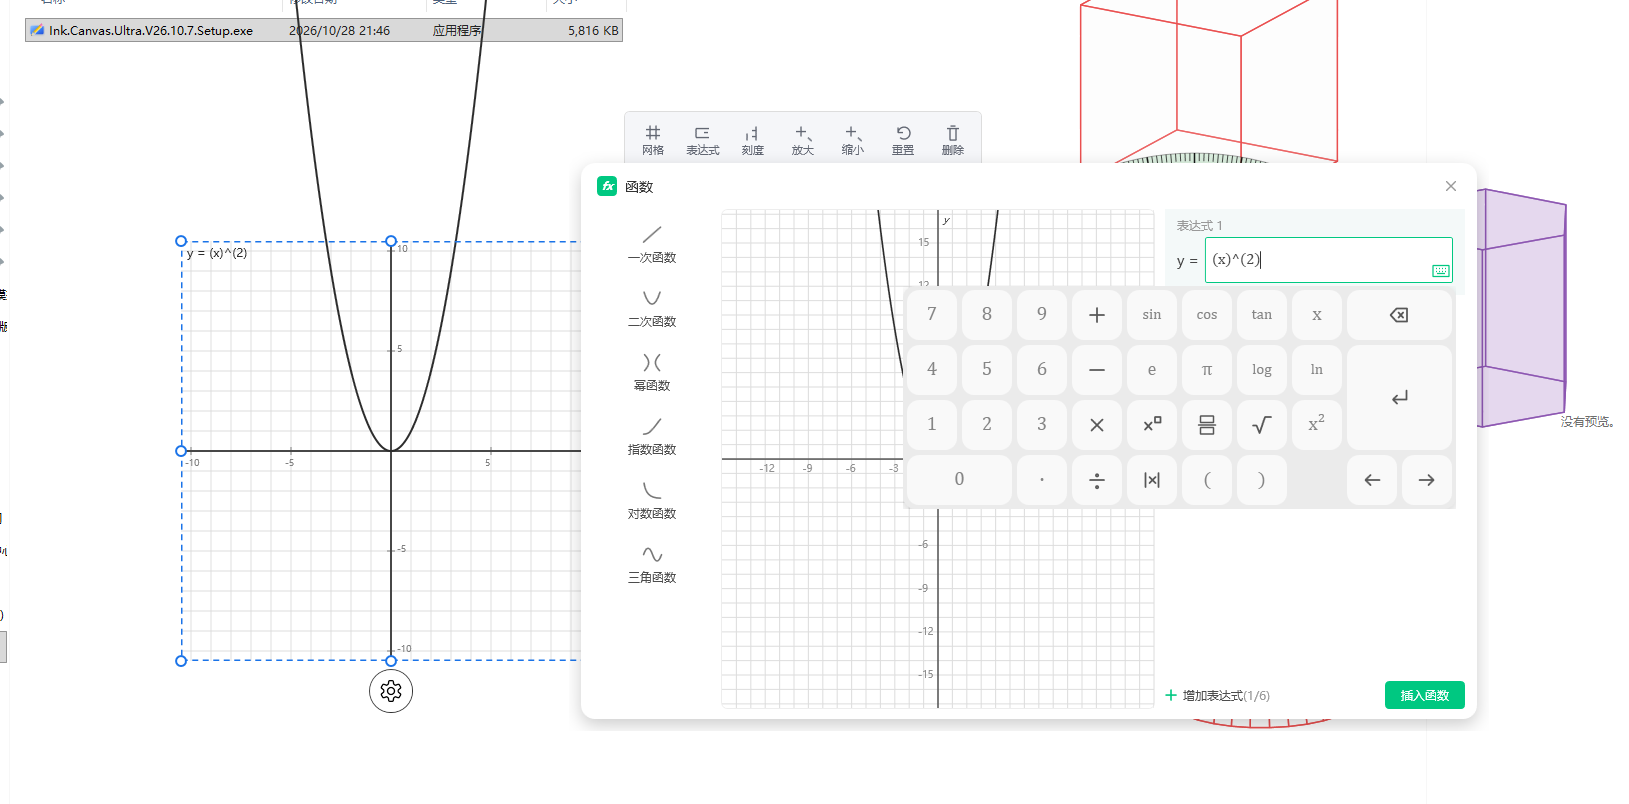
Task: Toggle the 网格 grid icon in toolbar
Action: tap(653, 140)
